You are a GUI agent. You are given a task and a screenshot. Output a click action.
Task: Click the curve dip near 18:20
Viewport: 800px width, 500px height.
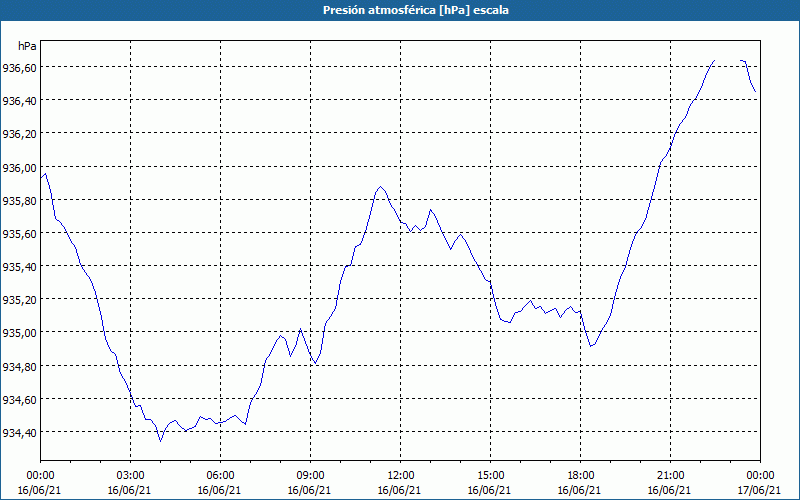tap(590, 346)
